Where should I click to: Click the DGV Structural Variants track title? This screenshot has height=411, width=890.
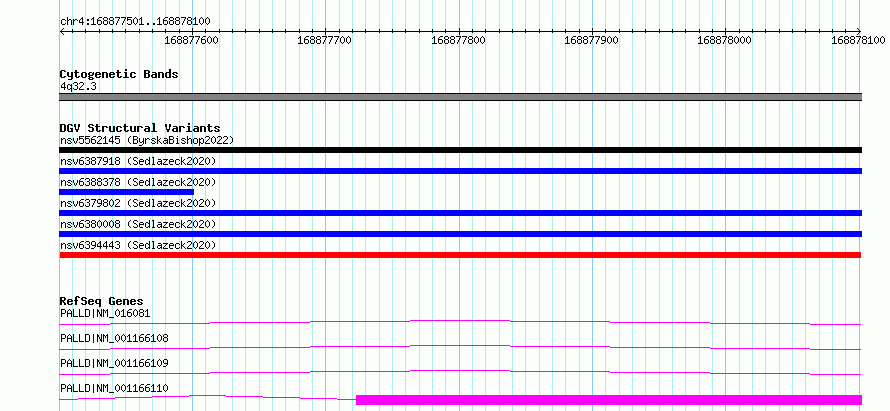tap(140, 128)
